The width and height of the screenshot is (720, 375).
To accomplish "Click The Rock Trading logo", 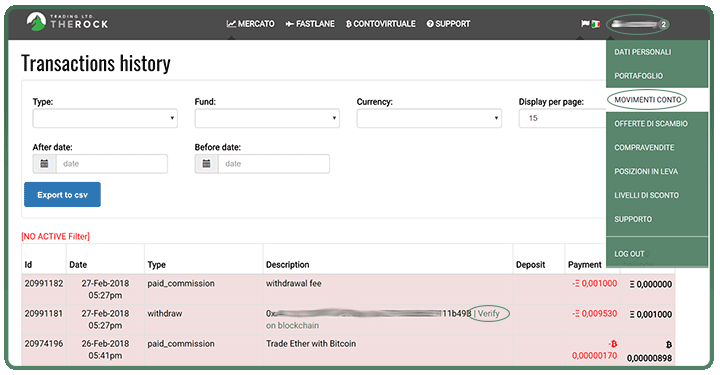I will click(67, 22).
